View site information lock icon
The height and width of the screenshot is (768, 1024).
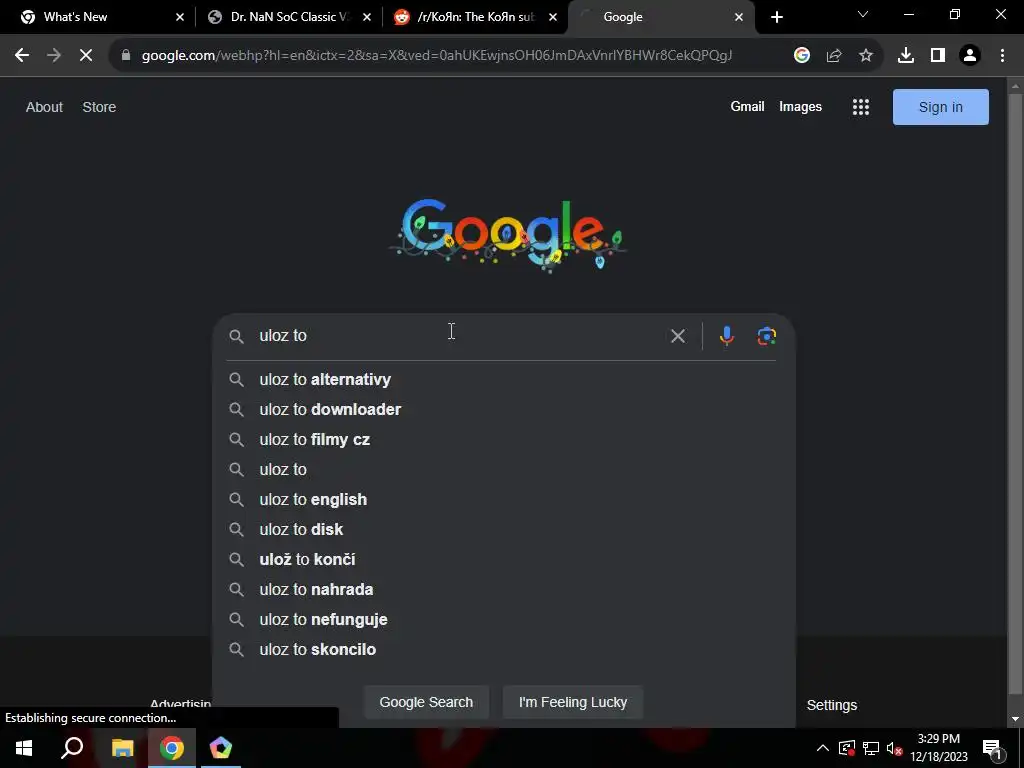point(126,56)
